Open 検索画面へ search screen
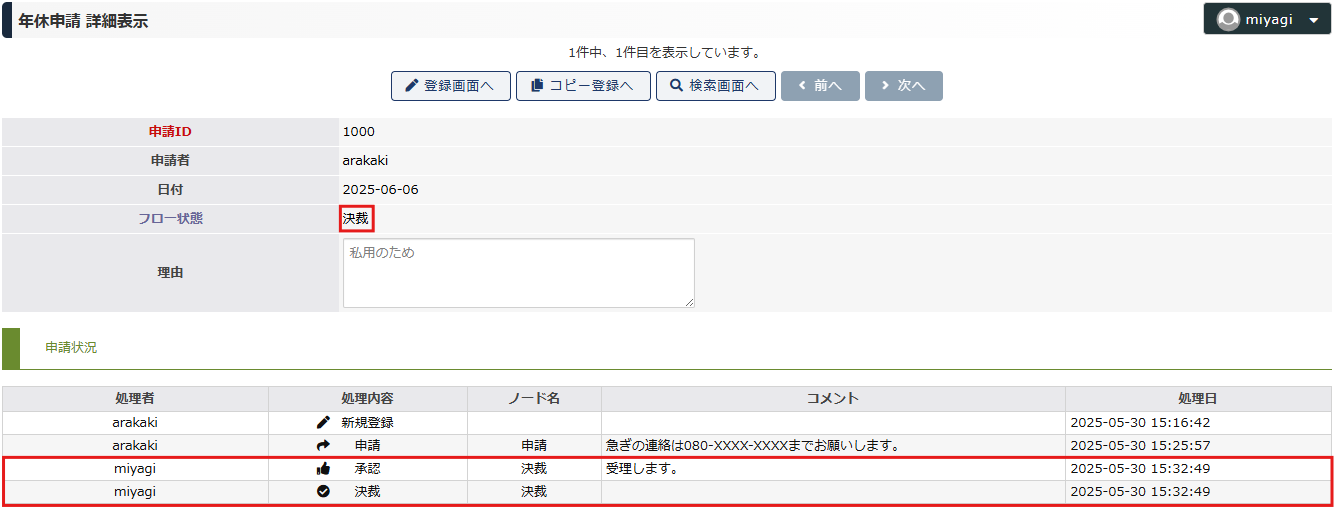 pyautogui.click(x=716, y=86)
